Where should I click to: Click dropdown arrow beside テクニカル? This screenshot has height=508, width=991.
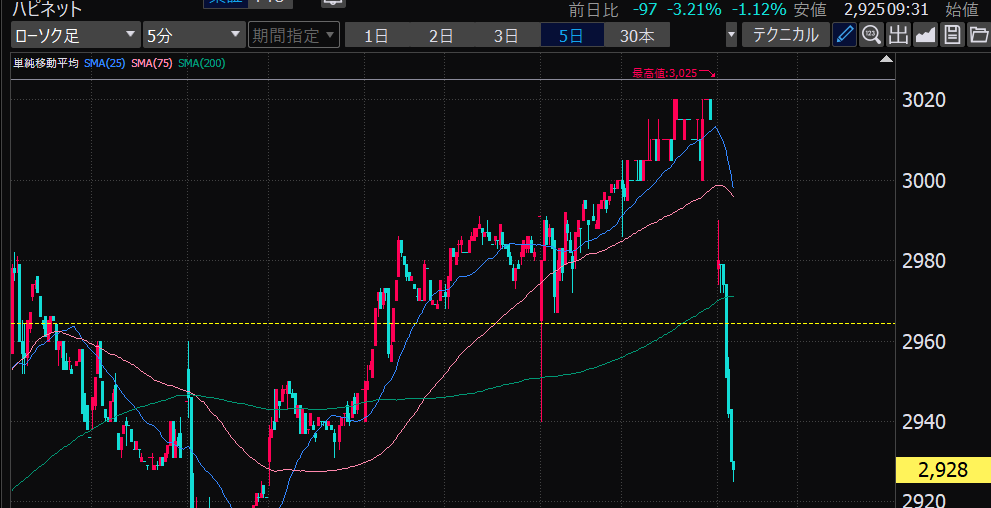pyautogui.click(x=732, y=35)
